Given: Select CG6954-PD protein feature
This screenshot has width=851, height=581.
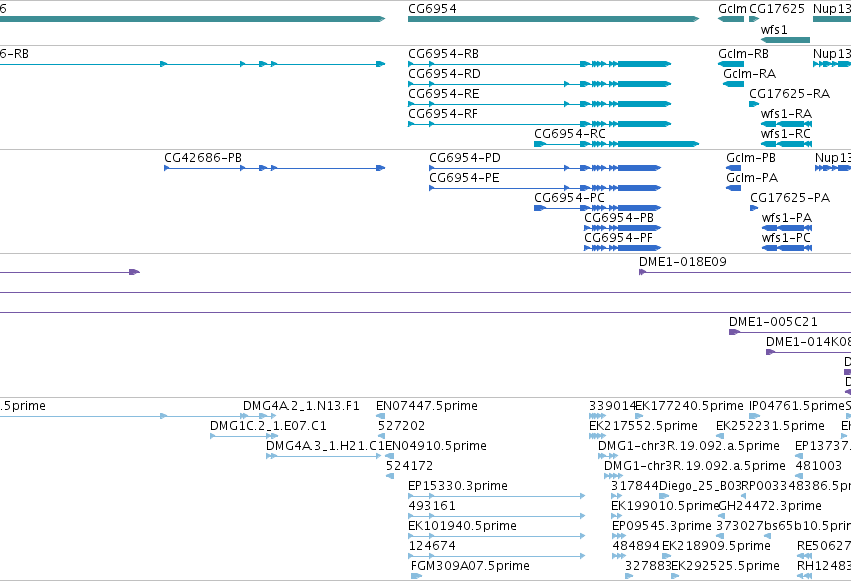Looking at the screenshot, I should (x=545, y=168).
